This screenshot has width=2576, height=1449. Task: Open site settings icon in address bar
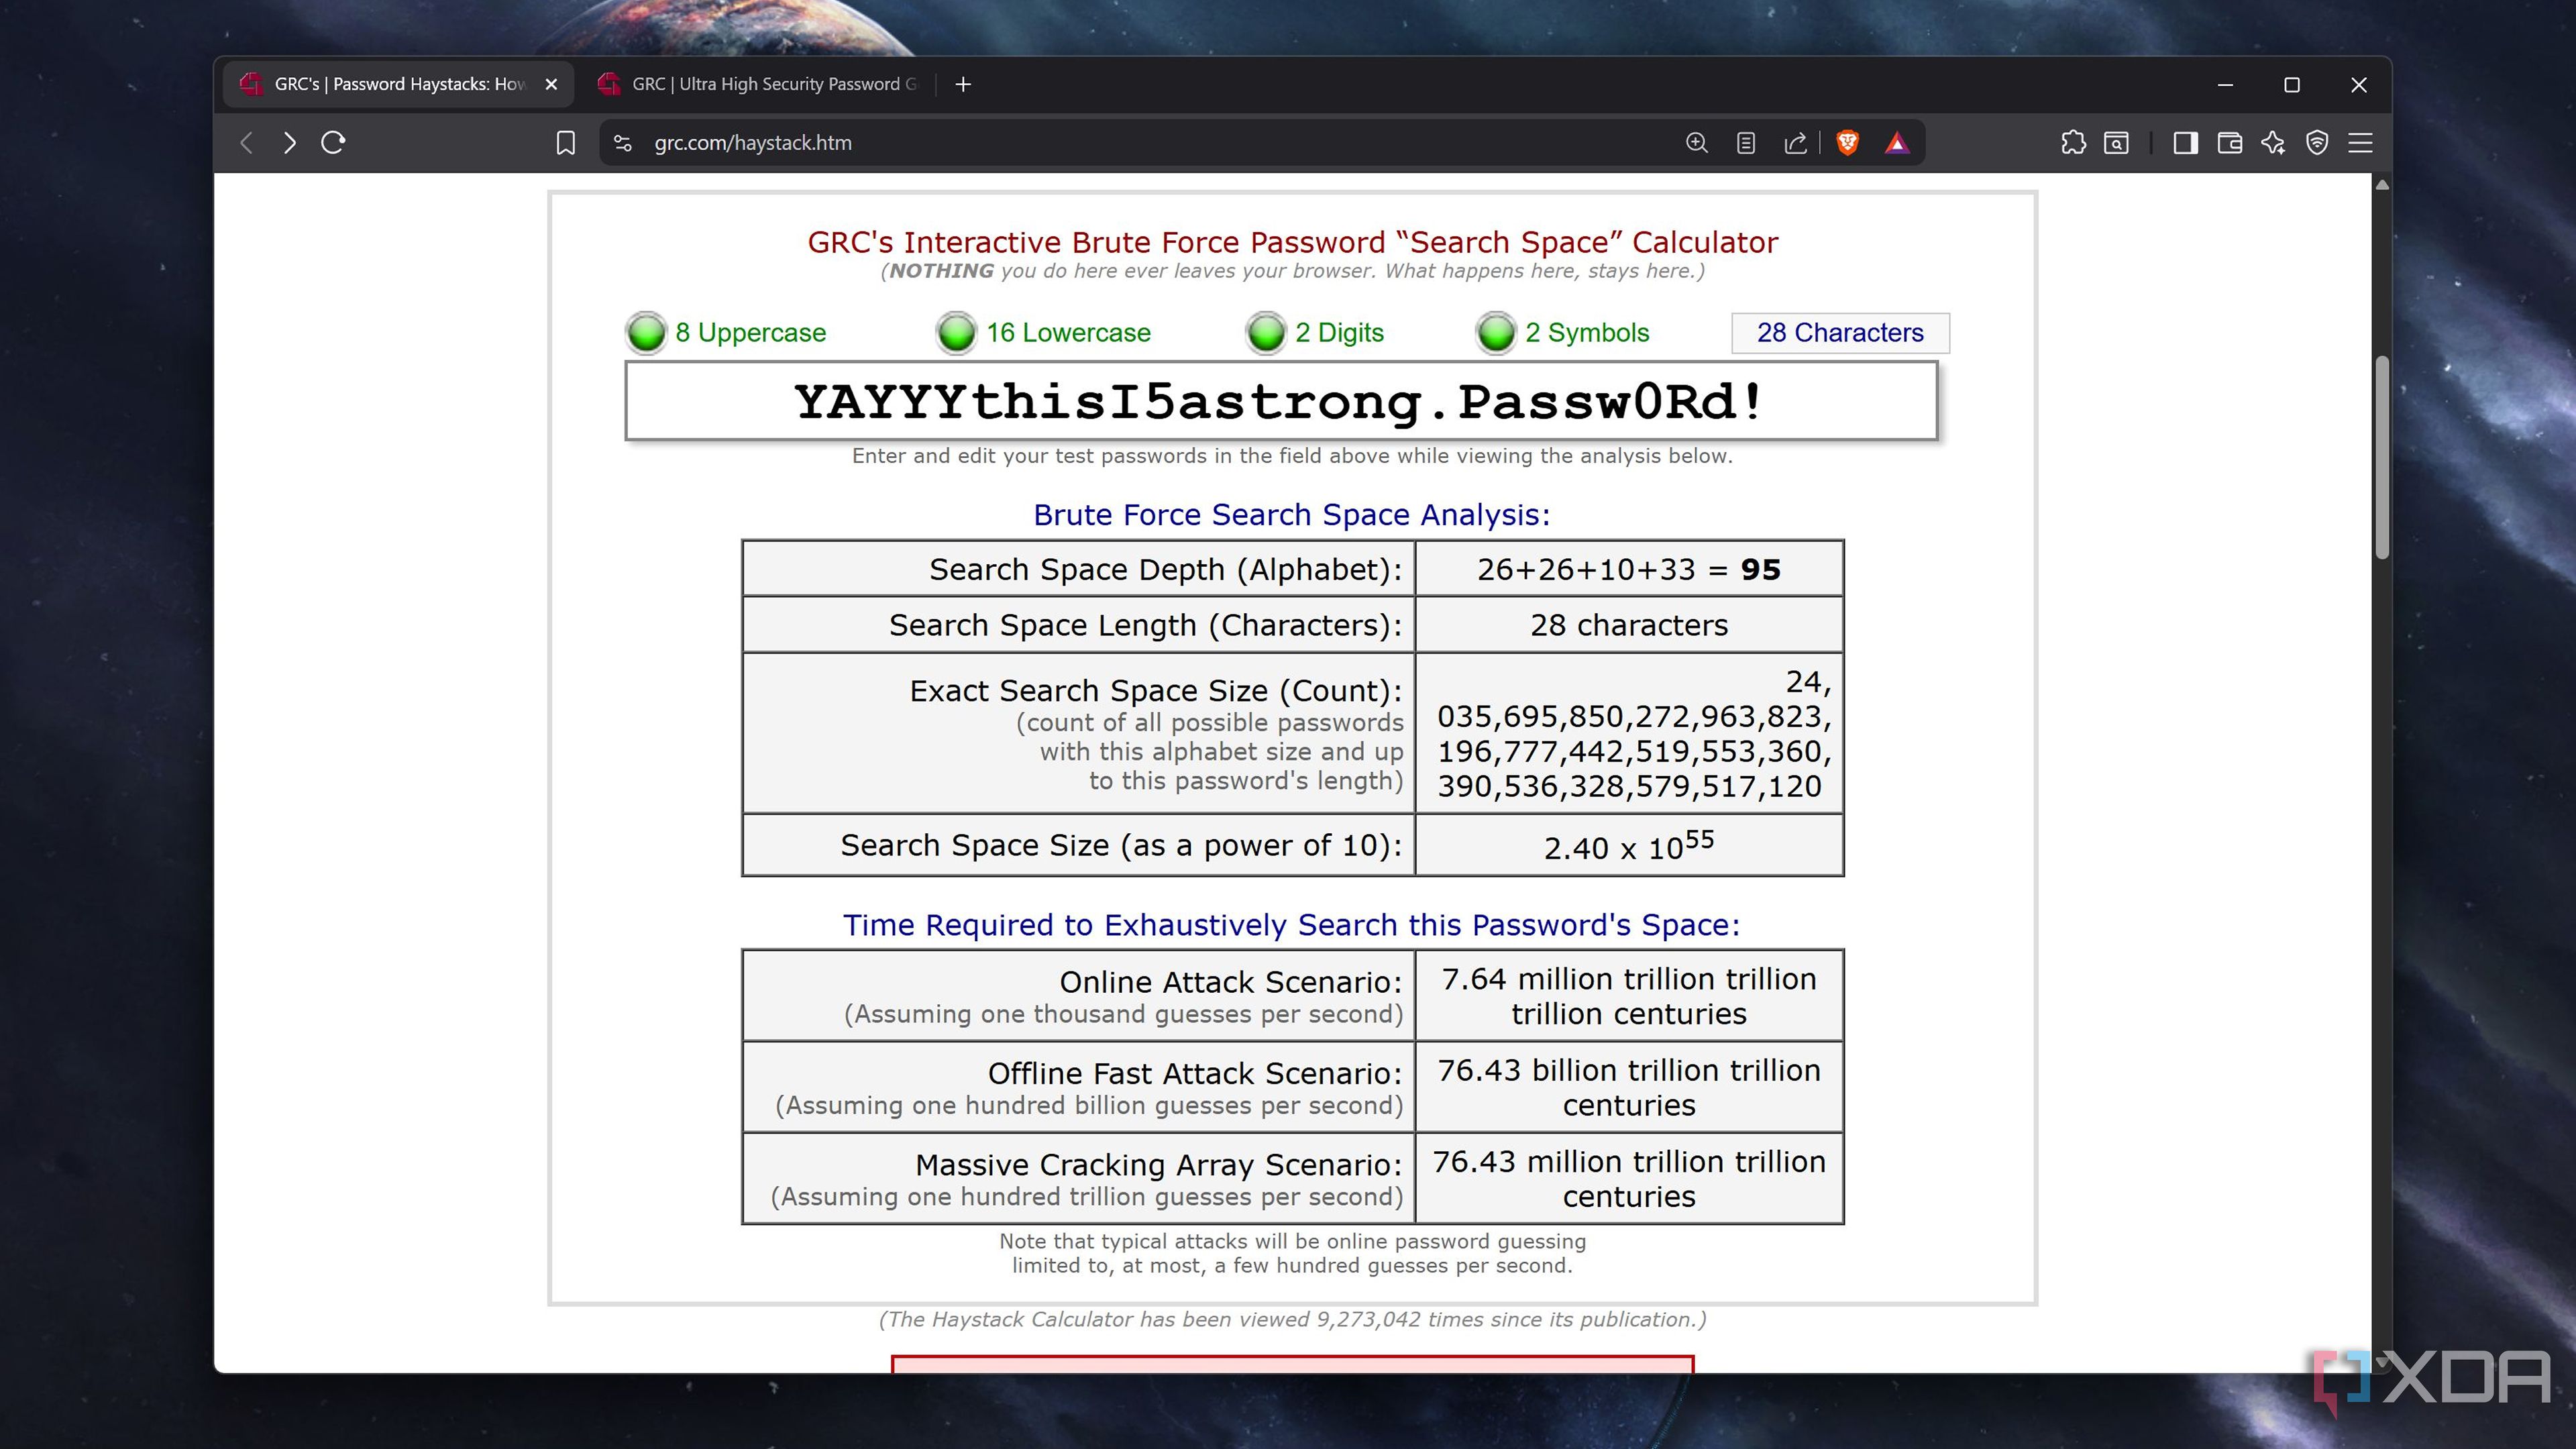pos(623,143)
